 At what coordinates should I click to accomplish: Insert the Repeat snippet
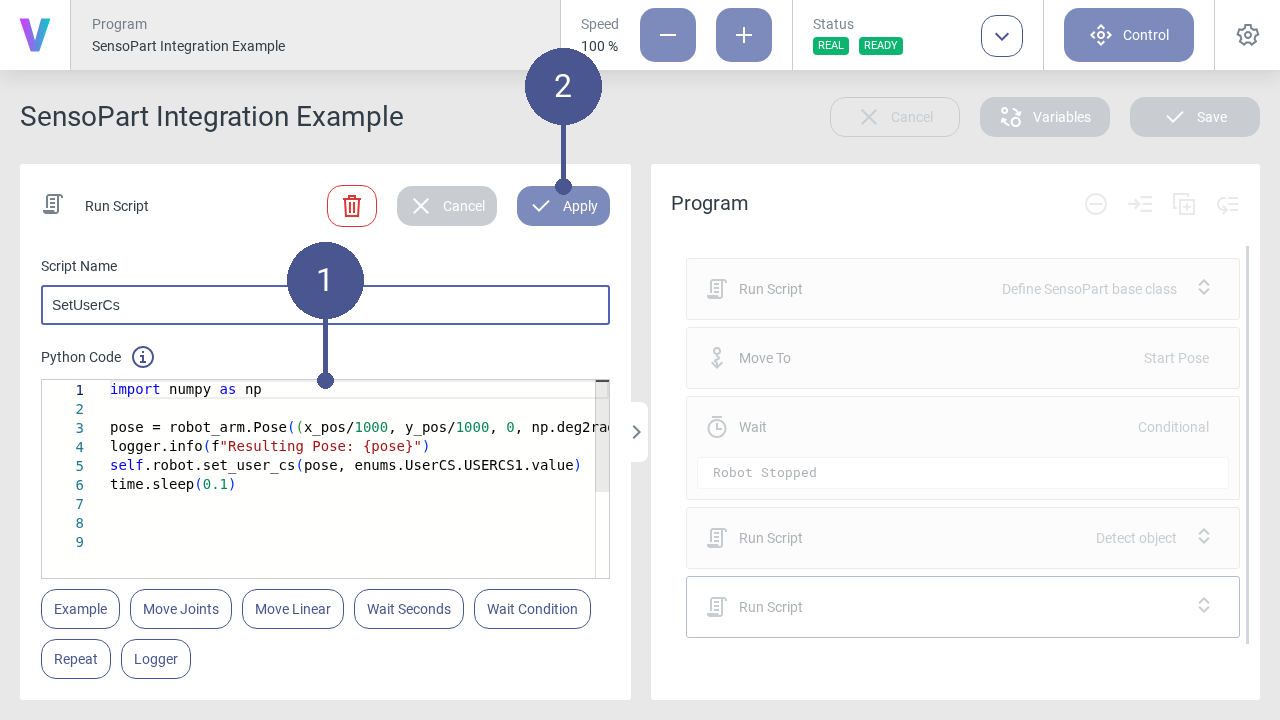pos(76,659)
